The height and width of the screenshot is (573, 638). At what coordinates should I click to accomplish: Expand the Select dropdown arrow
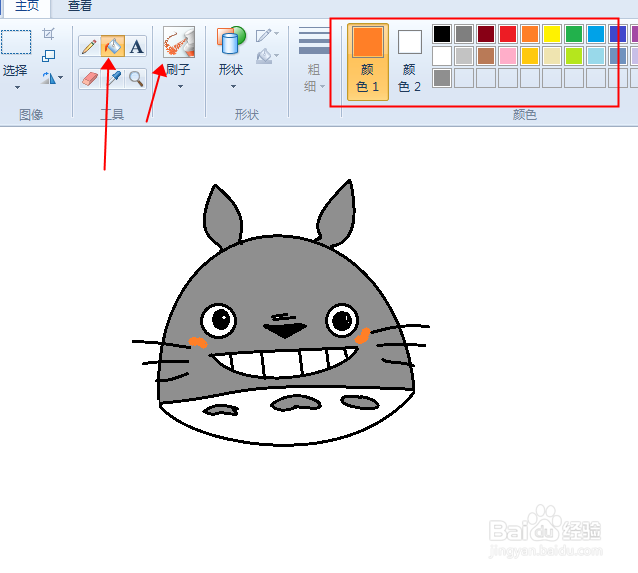pyautogui.click(x=17, y=87)
